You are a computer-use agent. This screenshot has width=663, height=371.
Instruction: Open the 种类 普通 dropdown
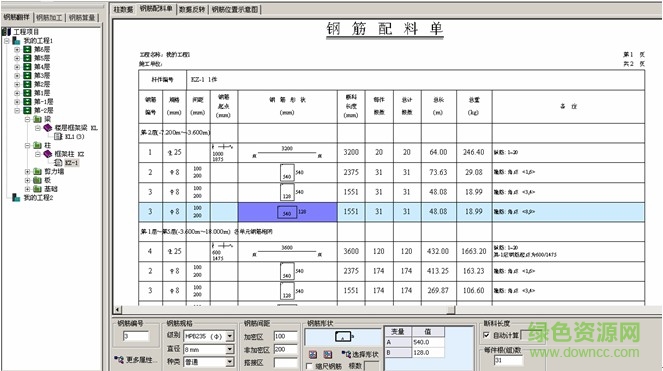230,362
